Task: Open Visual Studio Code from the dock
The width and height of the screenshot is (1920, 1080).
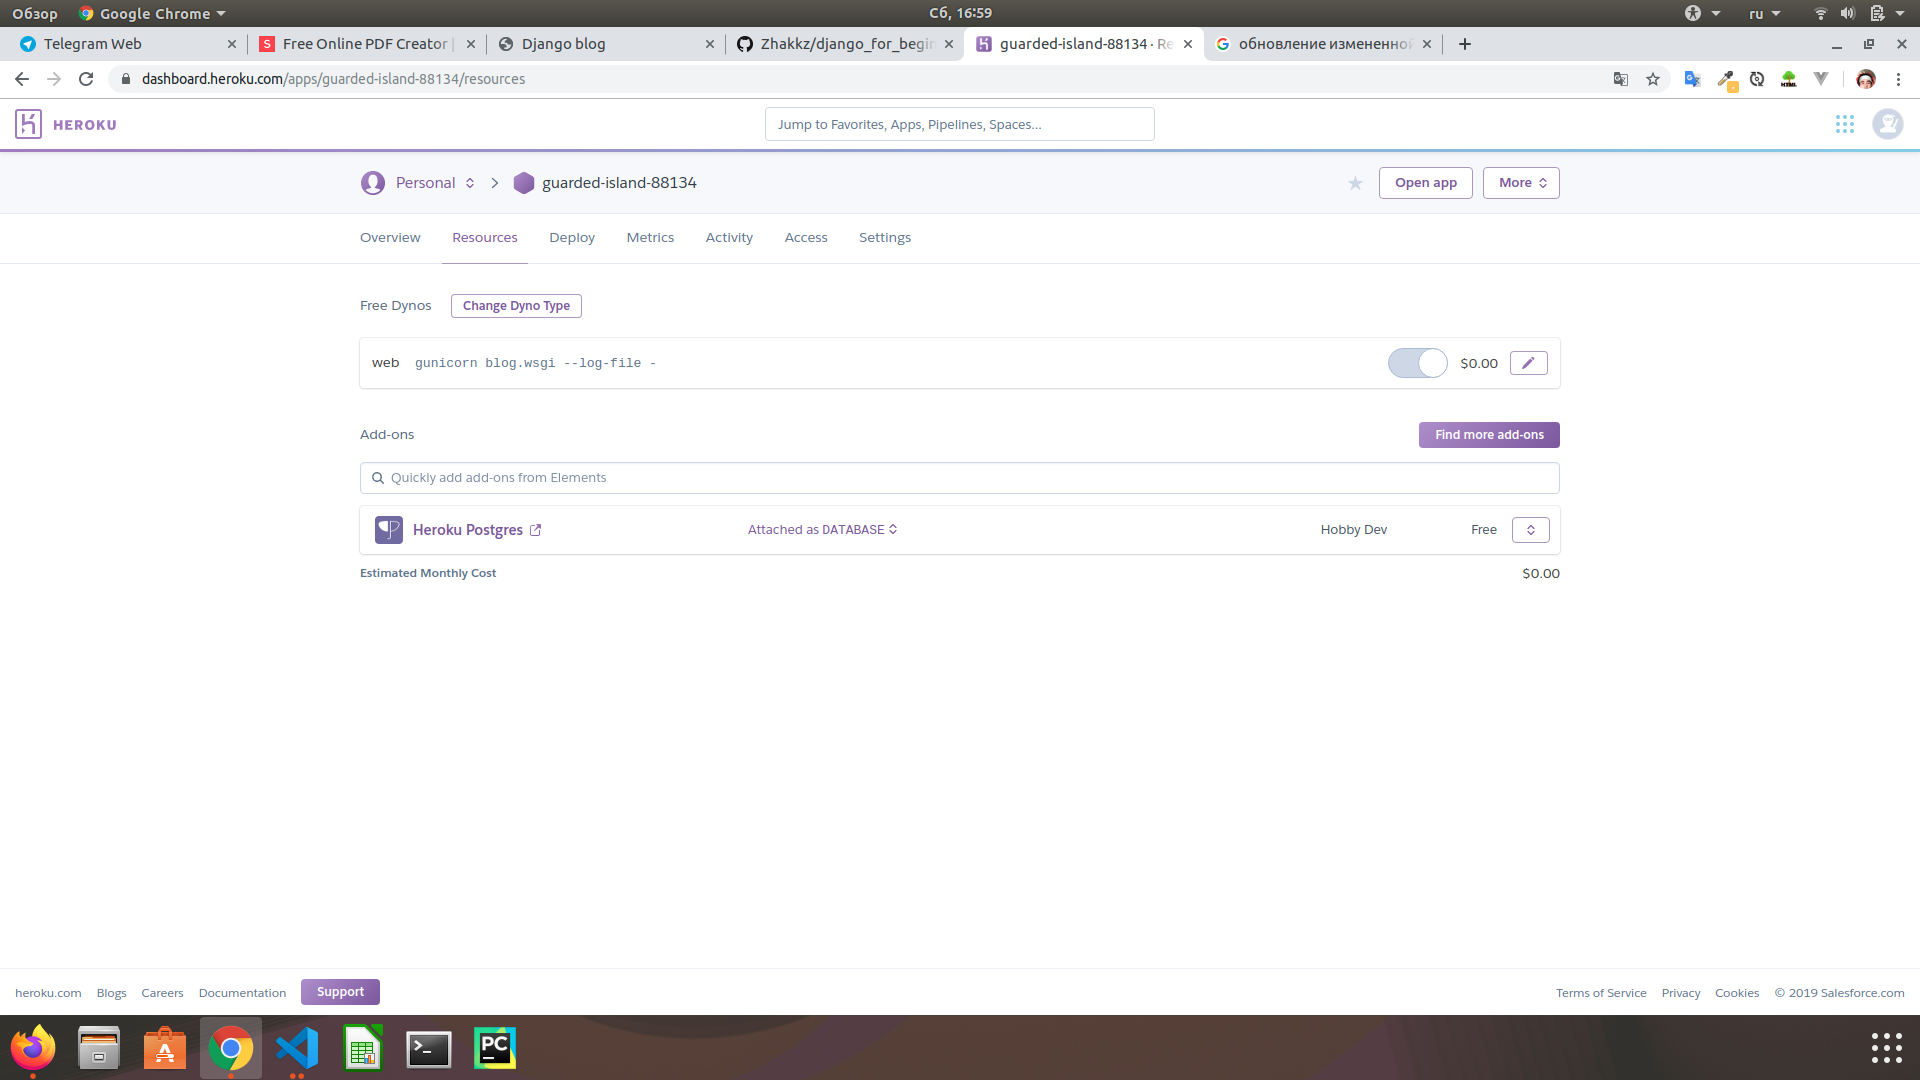Action: pyautogui.click(x=297, y=1048)
